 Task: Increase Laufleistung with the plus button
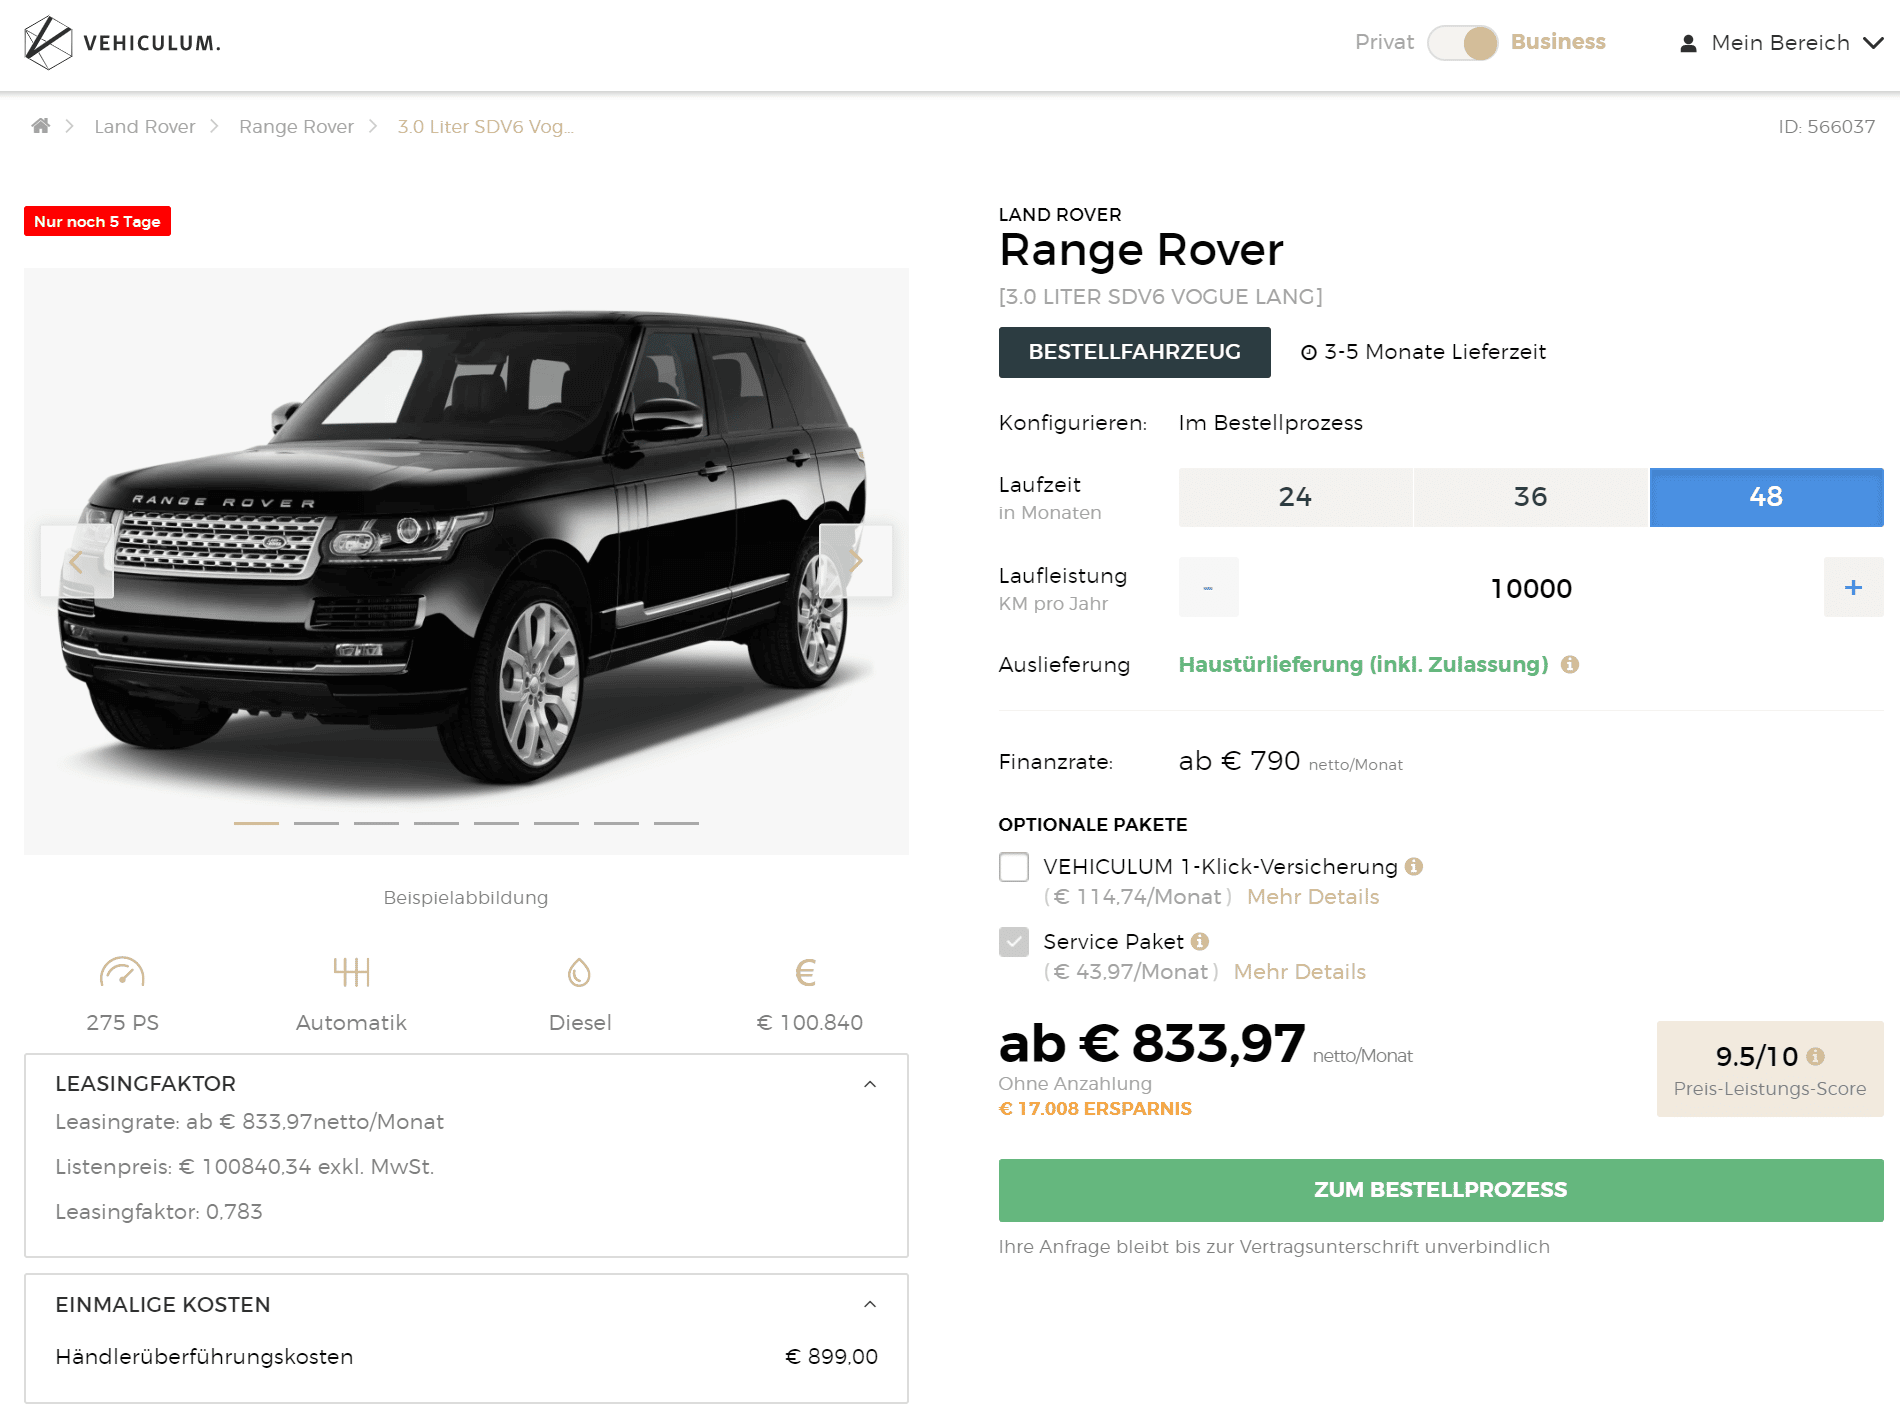pyautogui.click(x=1853, y=587)
